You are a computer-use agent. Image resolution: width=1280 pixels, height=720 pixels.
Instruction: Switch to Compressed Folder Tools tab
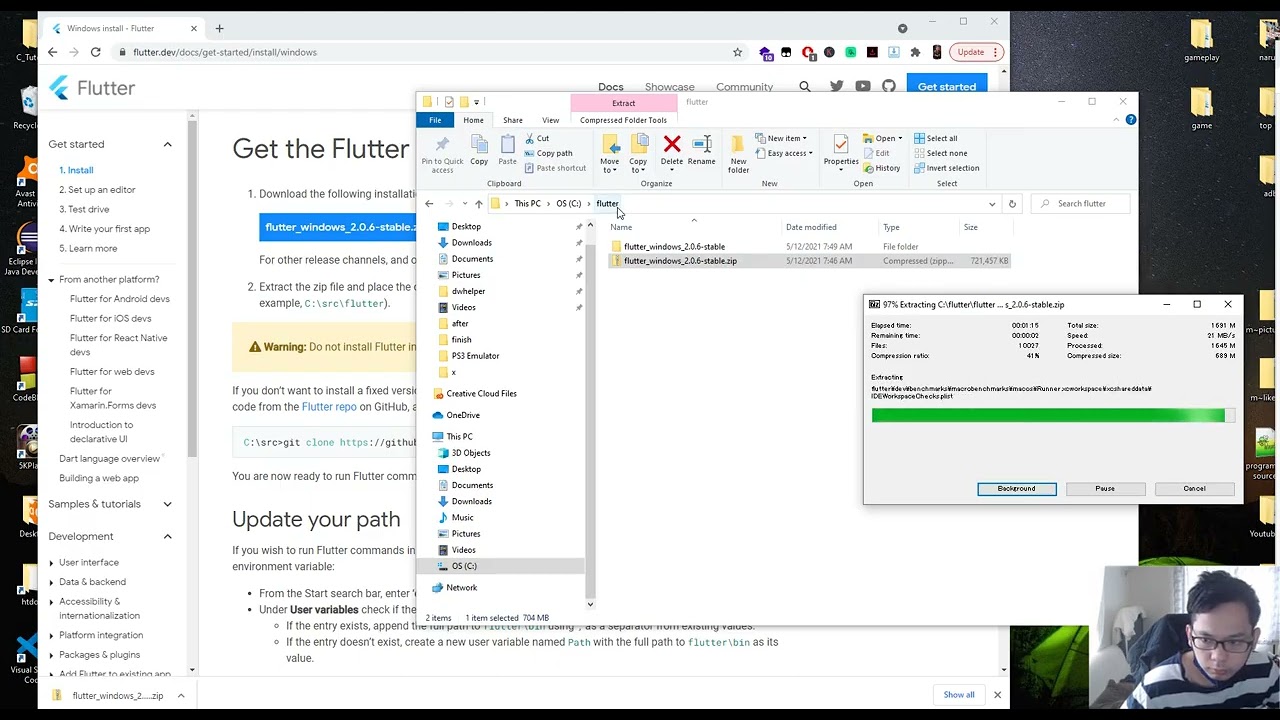click(x=623, y=120)
